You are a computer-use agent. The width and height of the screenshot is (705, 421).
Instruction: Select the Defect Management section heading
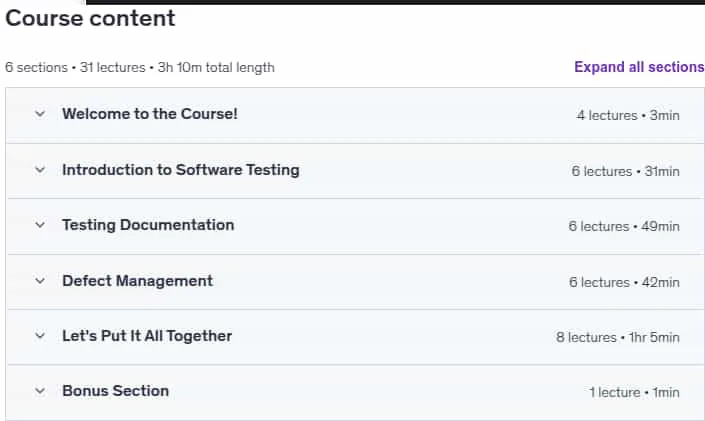[x=137, y=281]
